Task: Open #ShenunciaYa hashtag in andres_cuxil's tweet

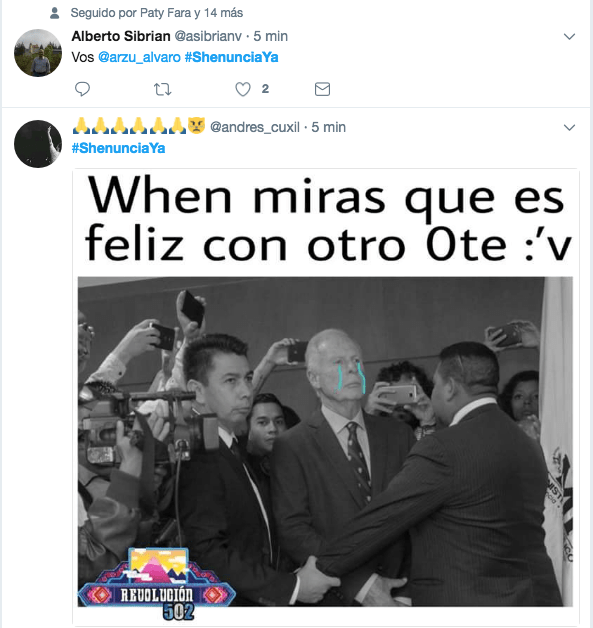Action: 119,148
